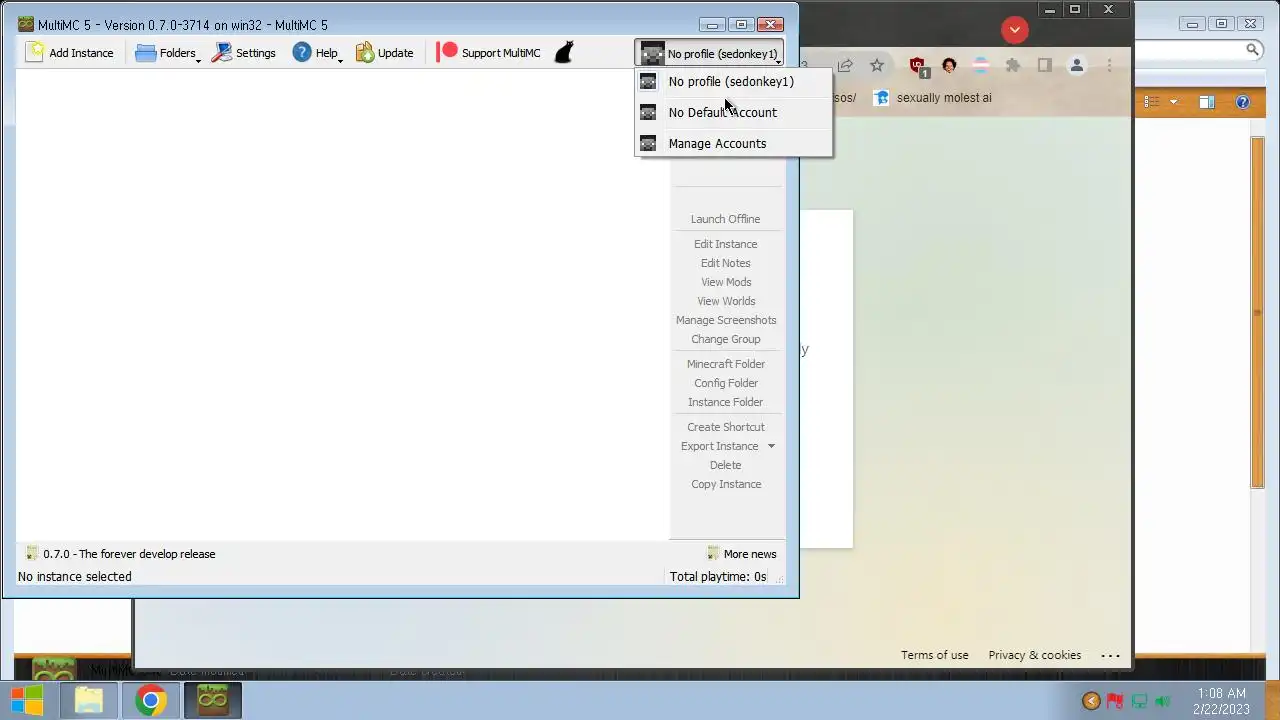Open Google Chrome from taskbar
The image size is (1280, 720).
pos(150,700)
